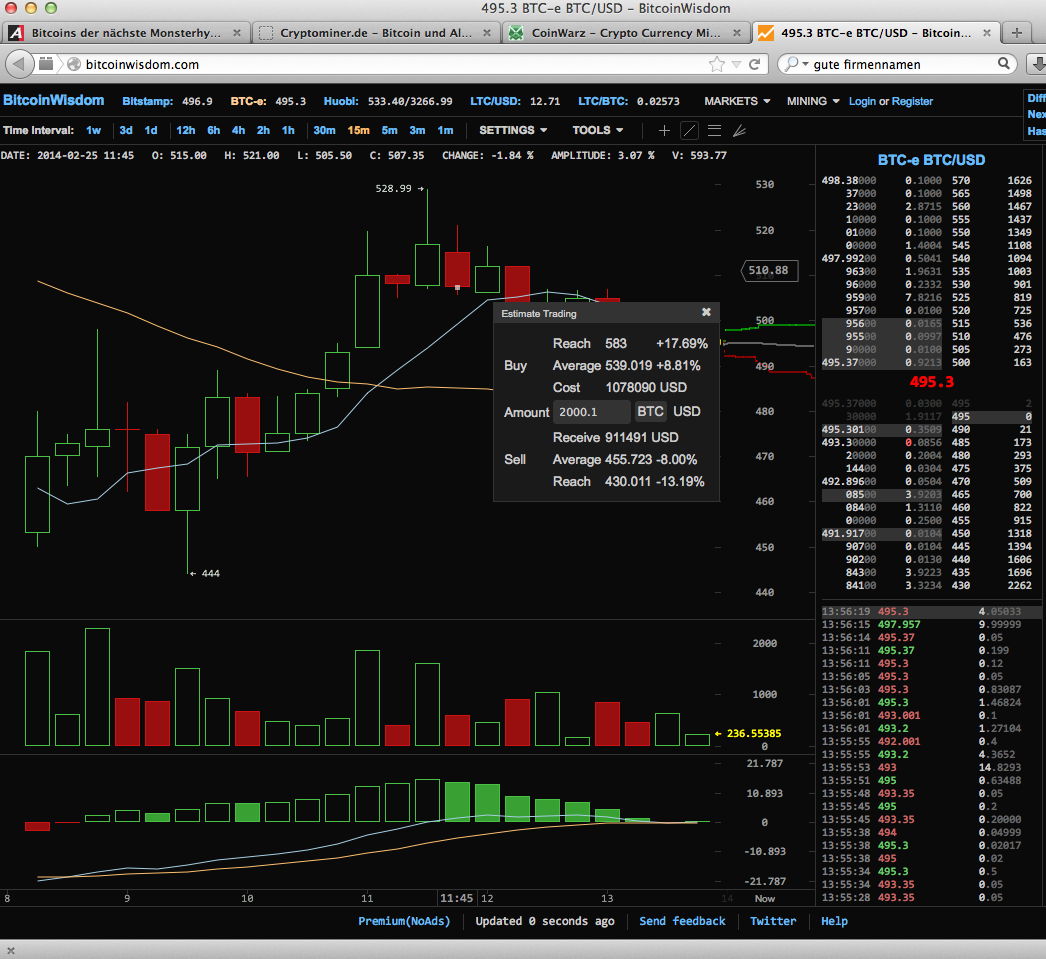Click the Register link
The image size is (1046, 959).
pos(912,101)
